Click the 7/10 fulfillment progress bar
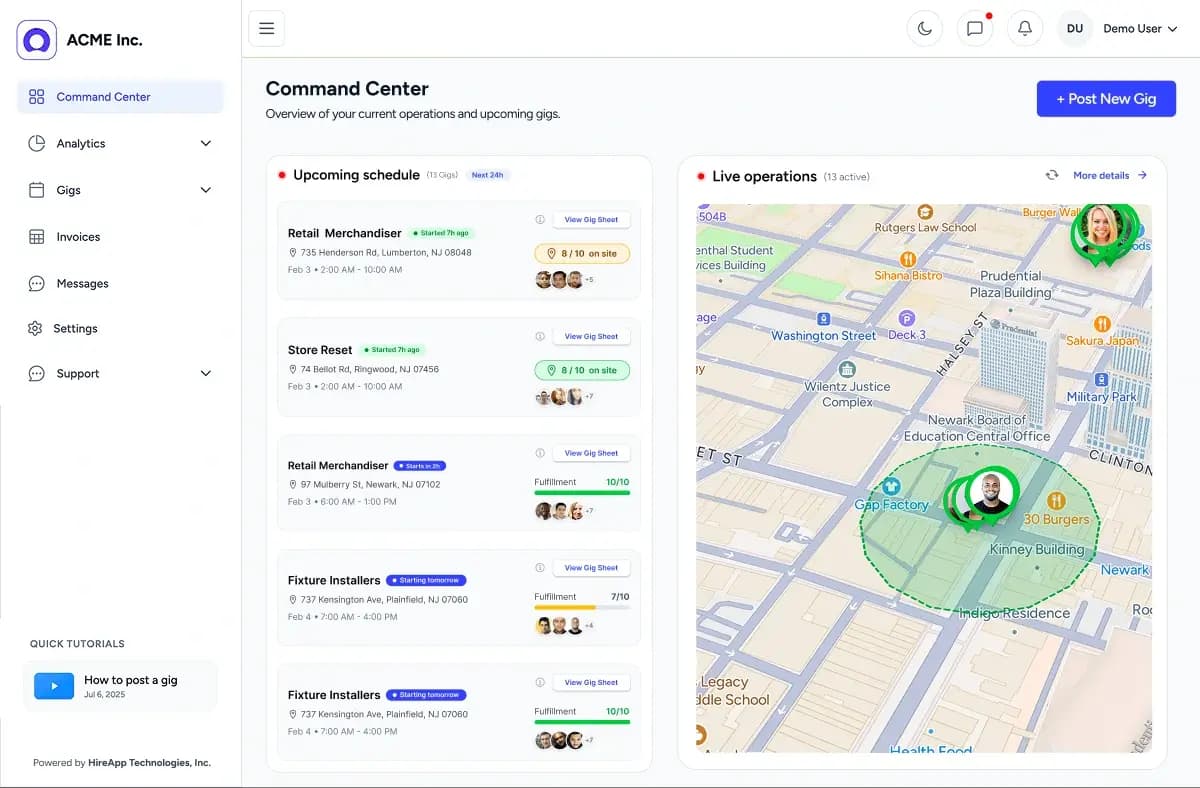The image size is (1200, 788). (582, 607)
